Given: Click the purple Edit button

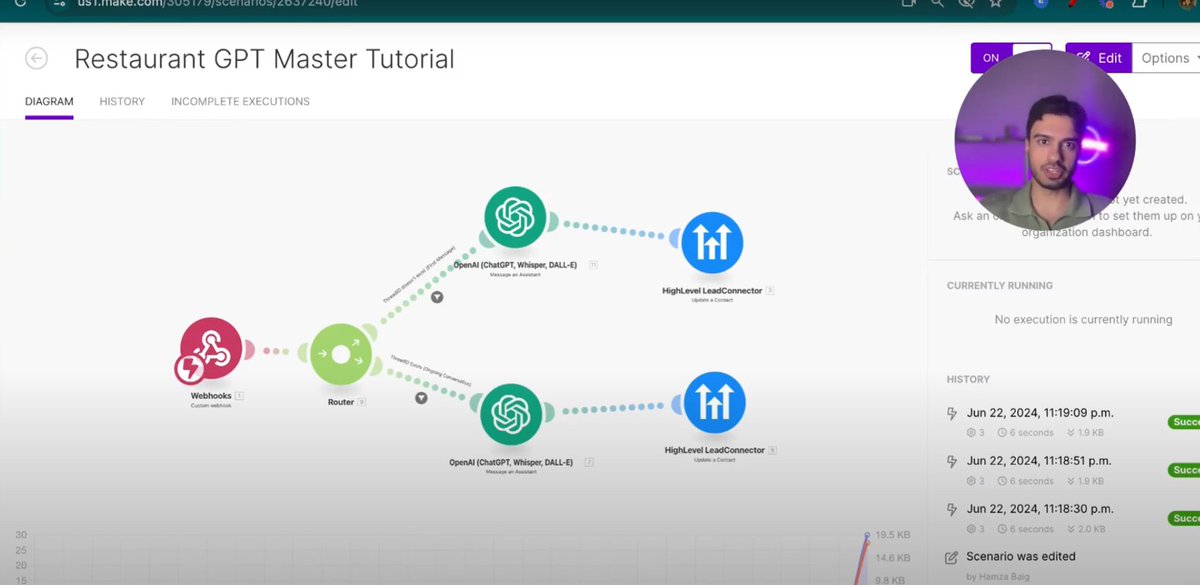Looking at the screenshot, I should coord(1099,58).
